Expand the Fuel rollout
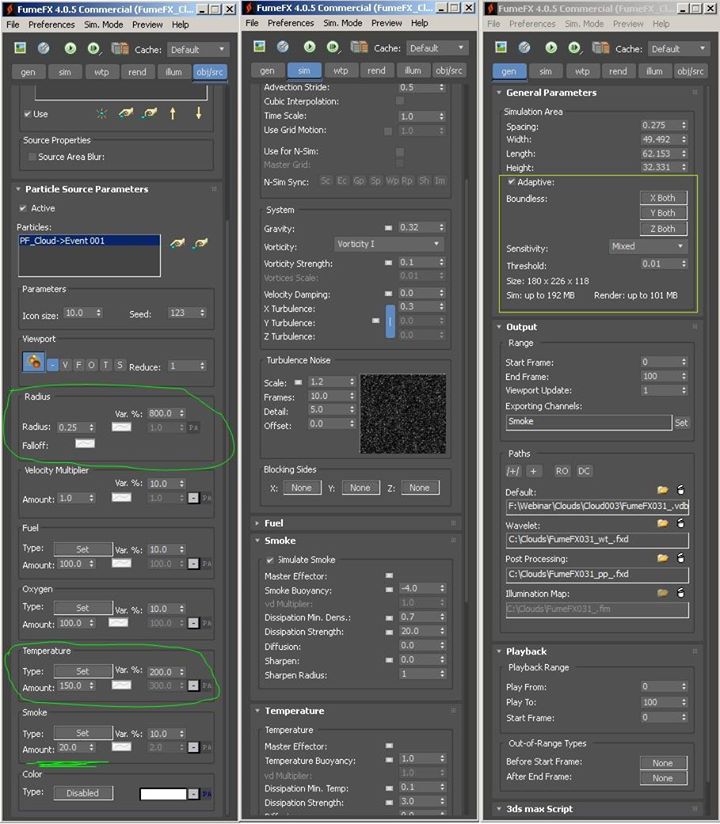The height and width of the screenshot is (824, 720). [x=273, y=523]
